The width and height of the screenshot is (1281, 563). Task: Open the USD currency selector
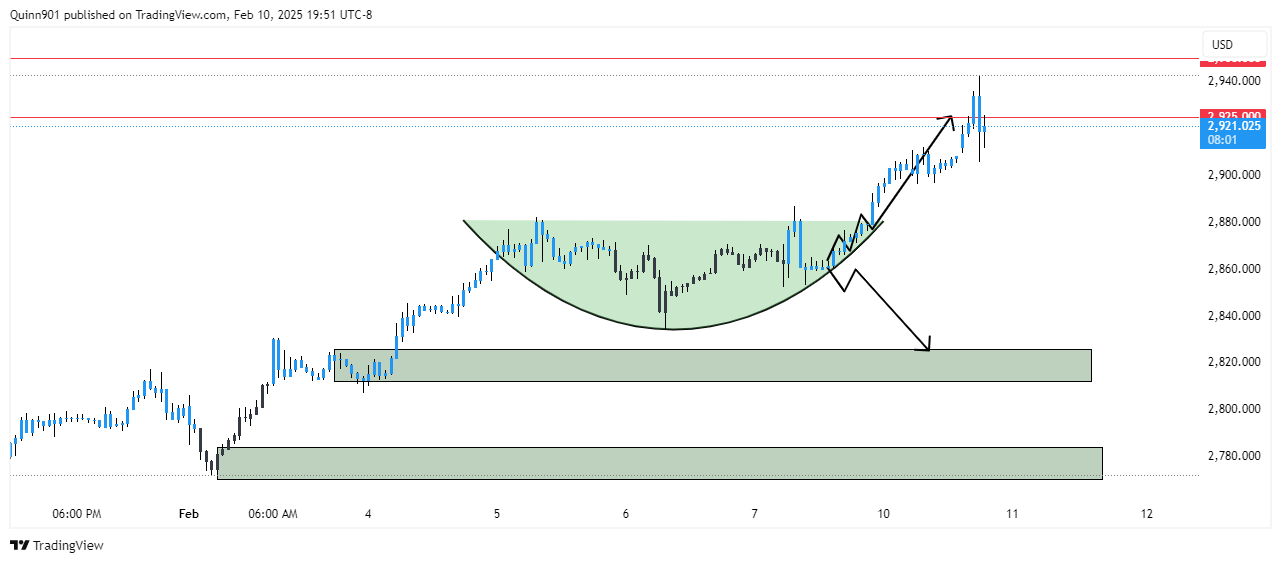click(1236, 45)
